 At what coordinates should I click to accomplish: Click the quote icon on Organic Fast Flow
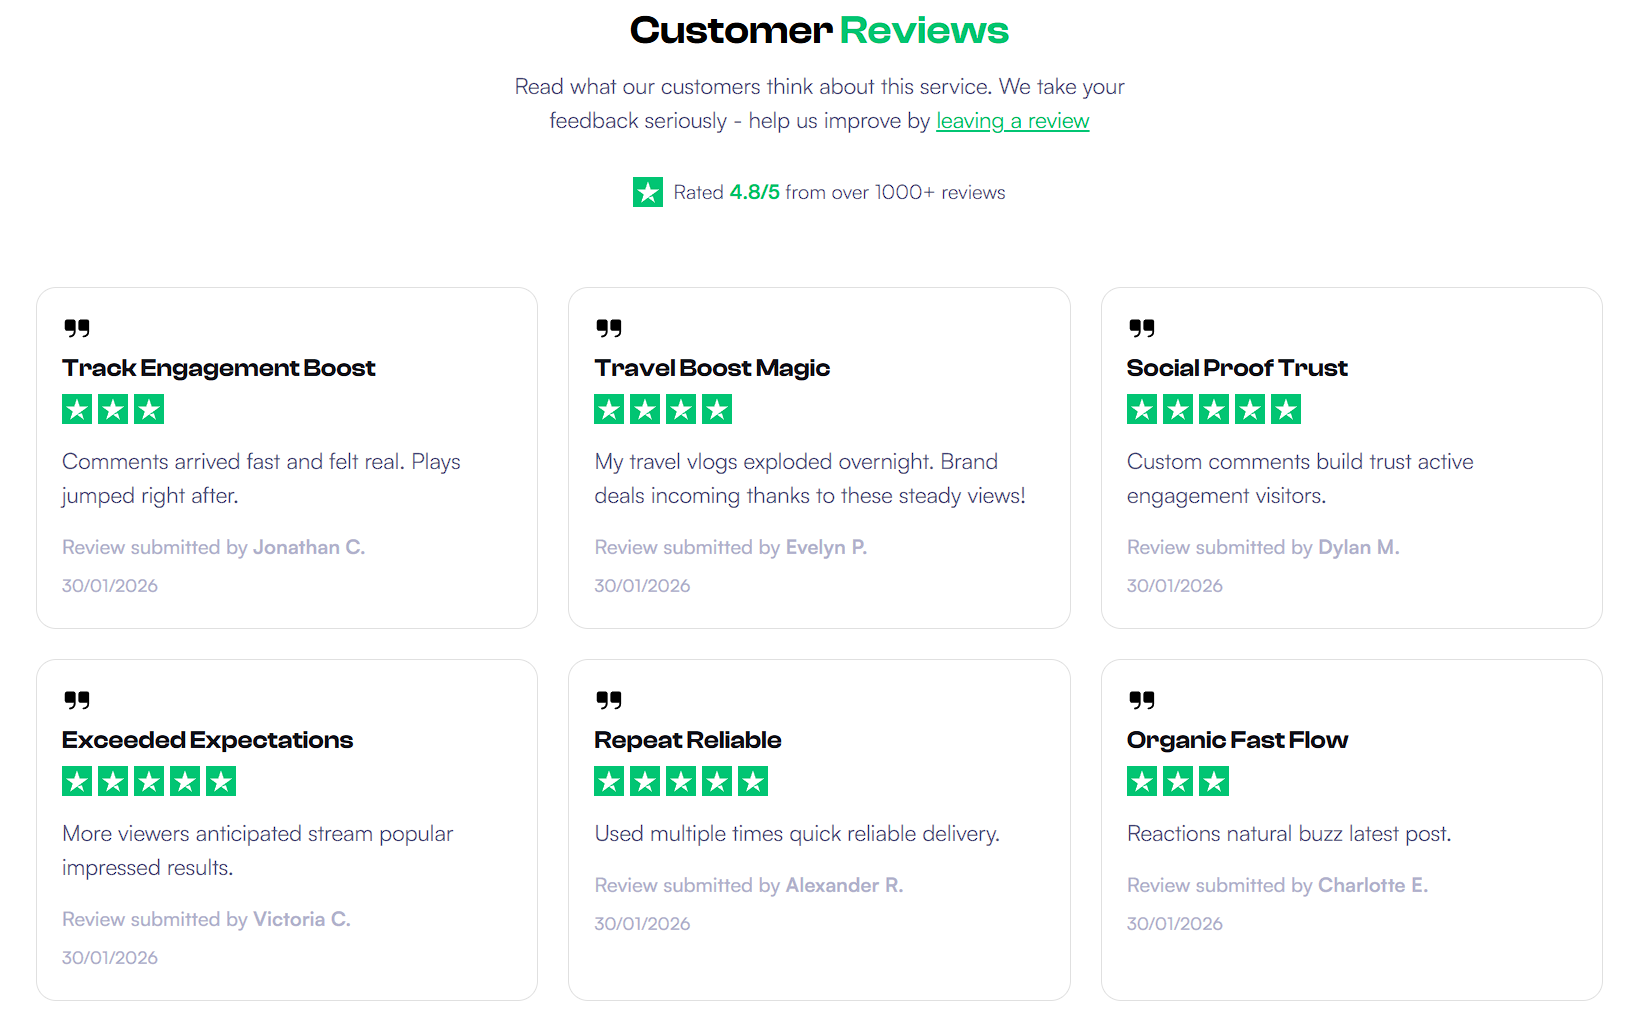(x=1141, y=700)
